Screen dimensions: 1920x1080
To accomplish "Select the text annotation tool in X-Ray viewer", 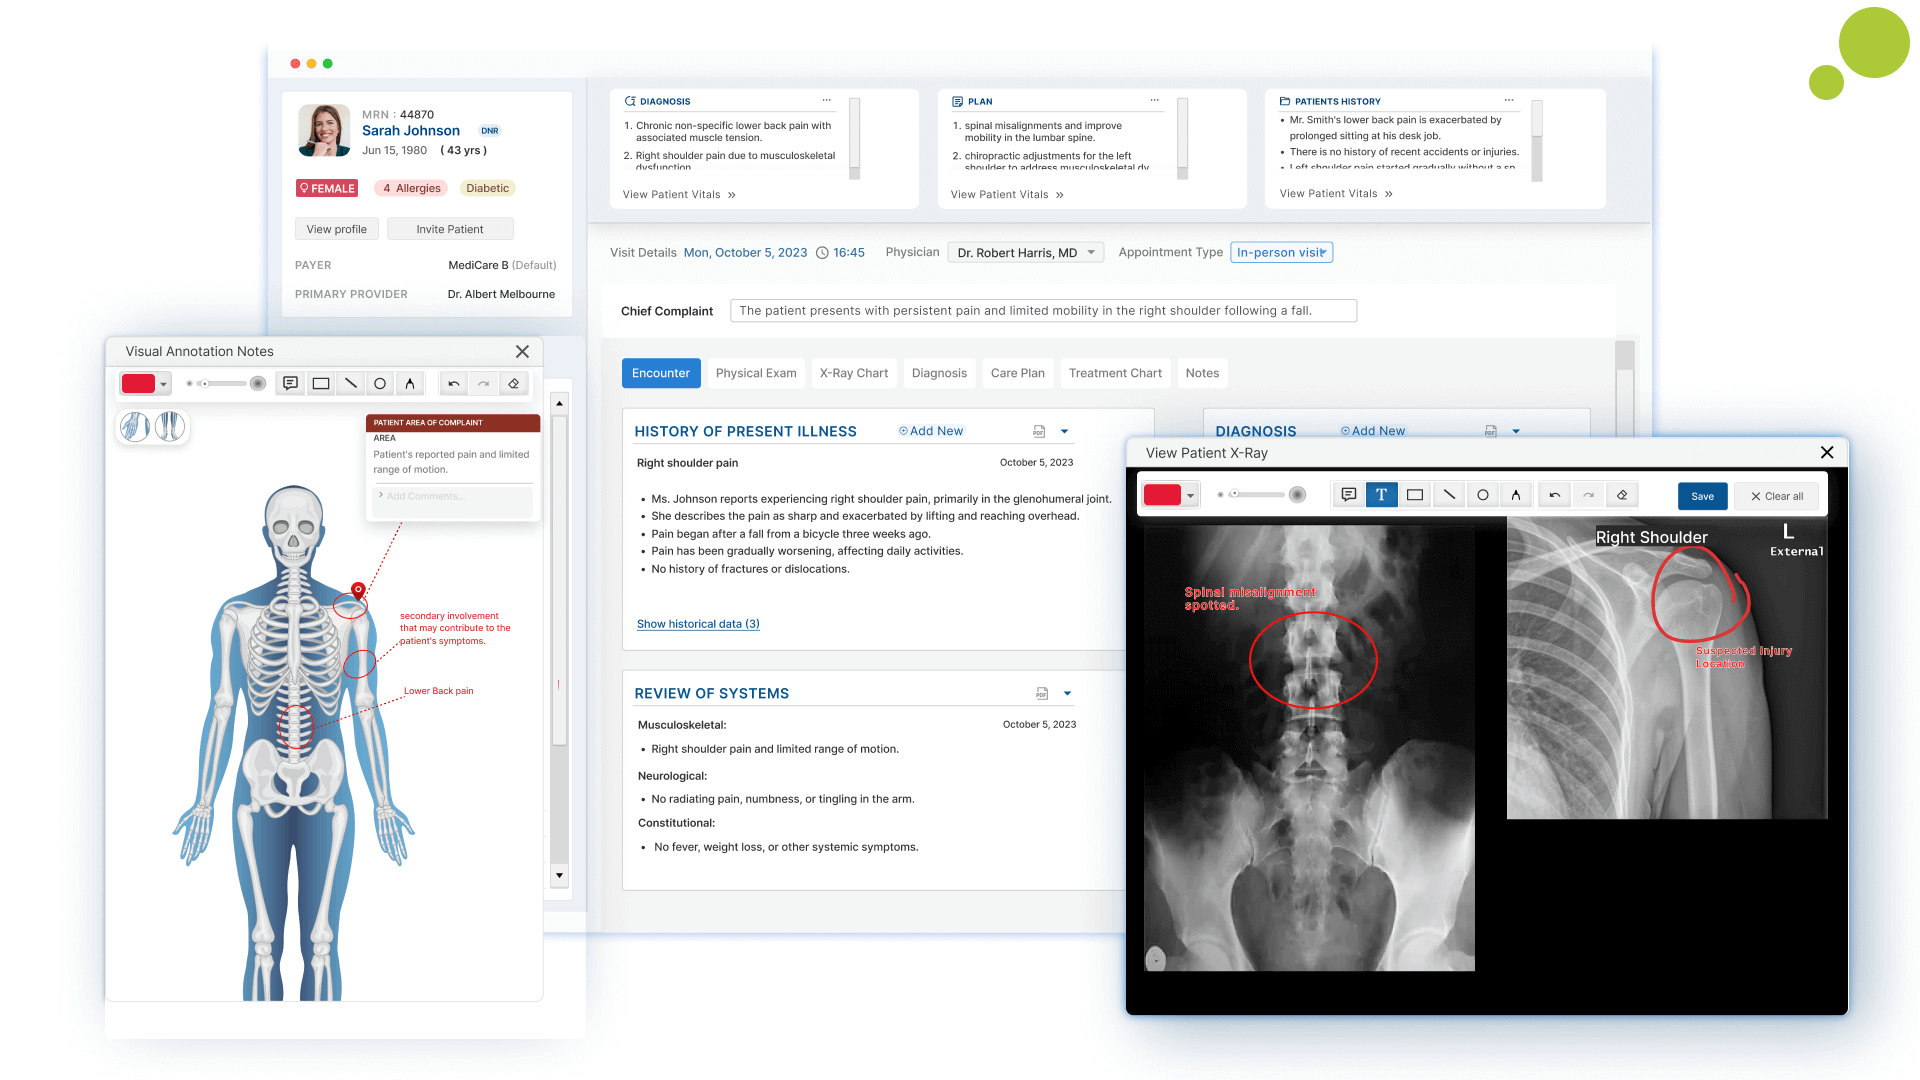I will [x=1379, y=493].
